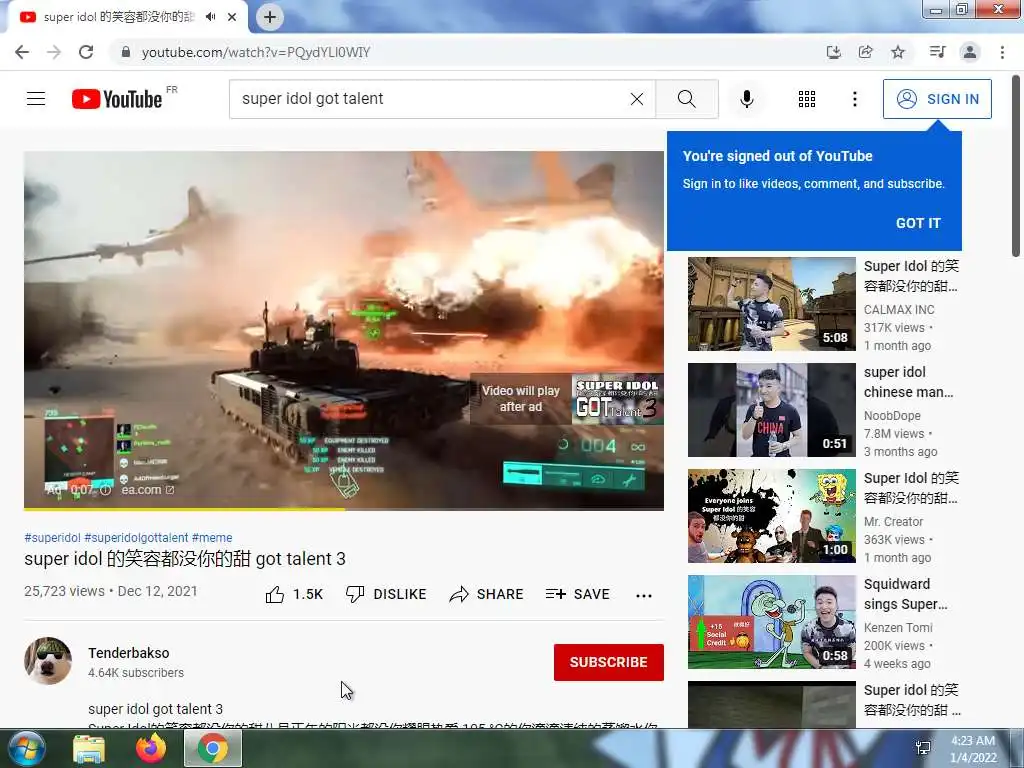This screenshot has width=1024, height=768.
Task: Go to YouTube home via the logo
Action: [x=118, y=99]
